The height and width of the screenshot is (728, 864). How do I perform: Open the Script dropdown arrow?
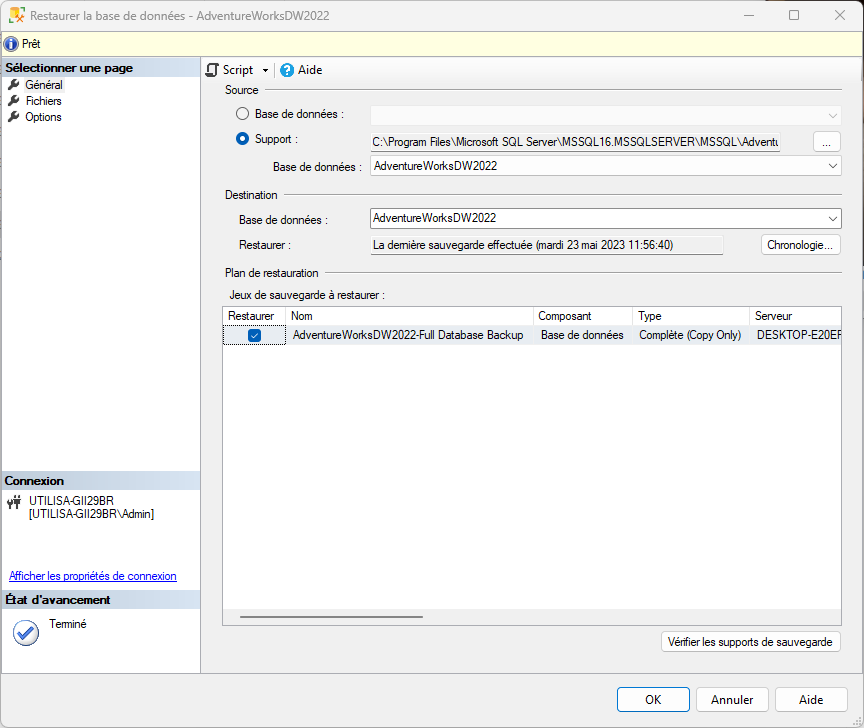[x=265, y=71]
